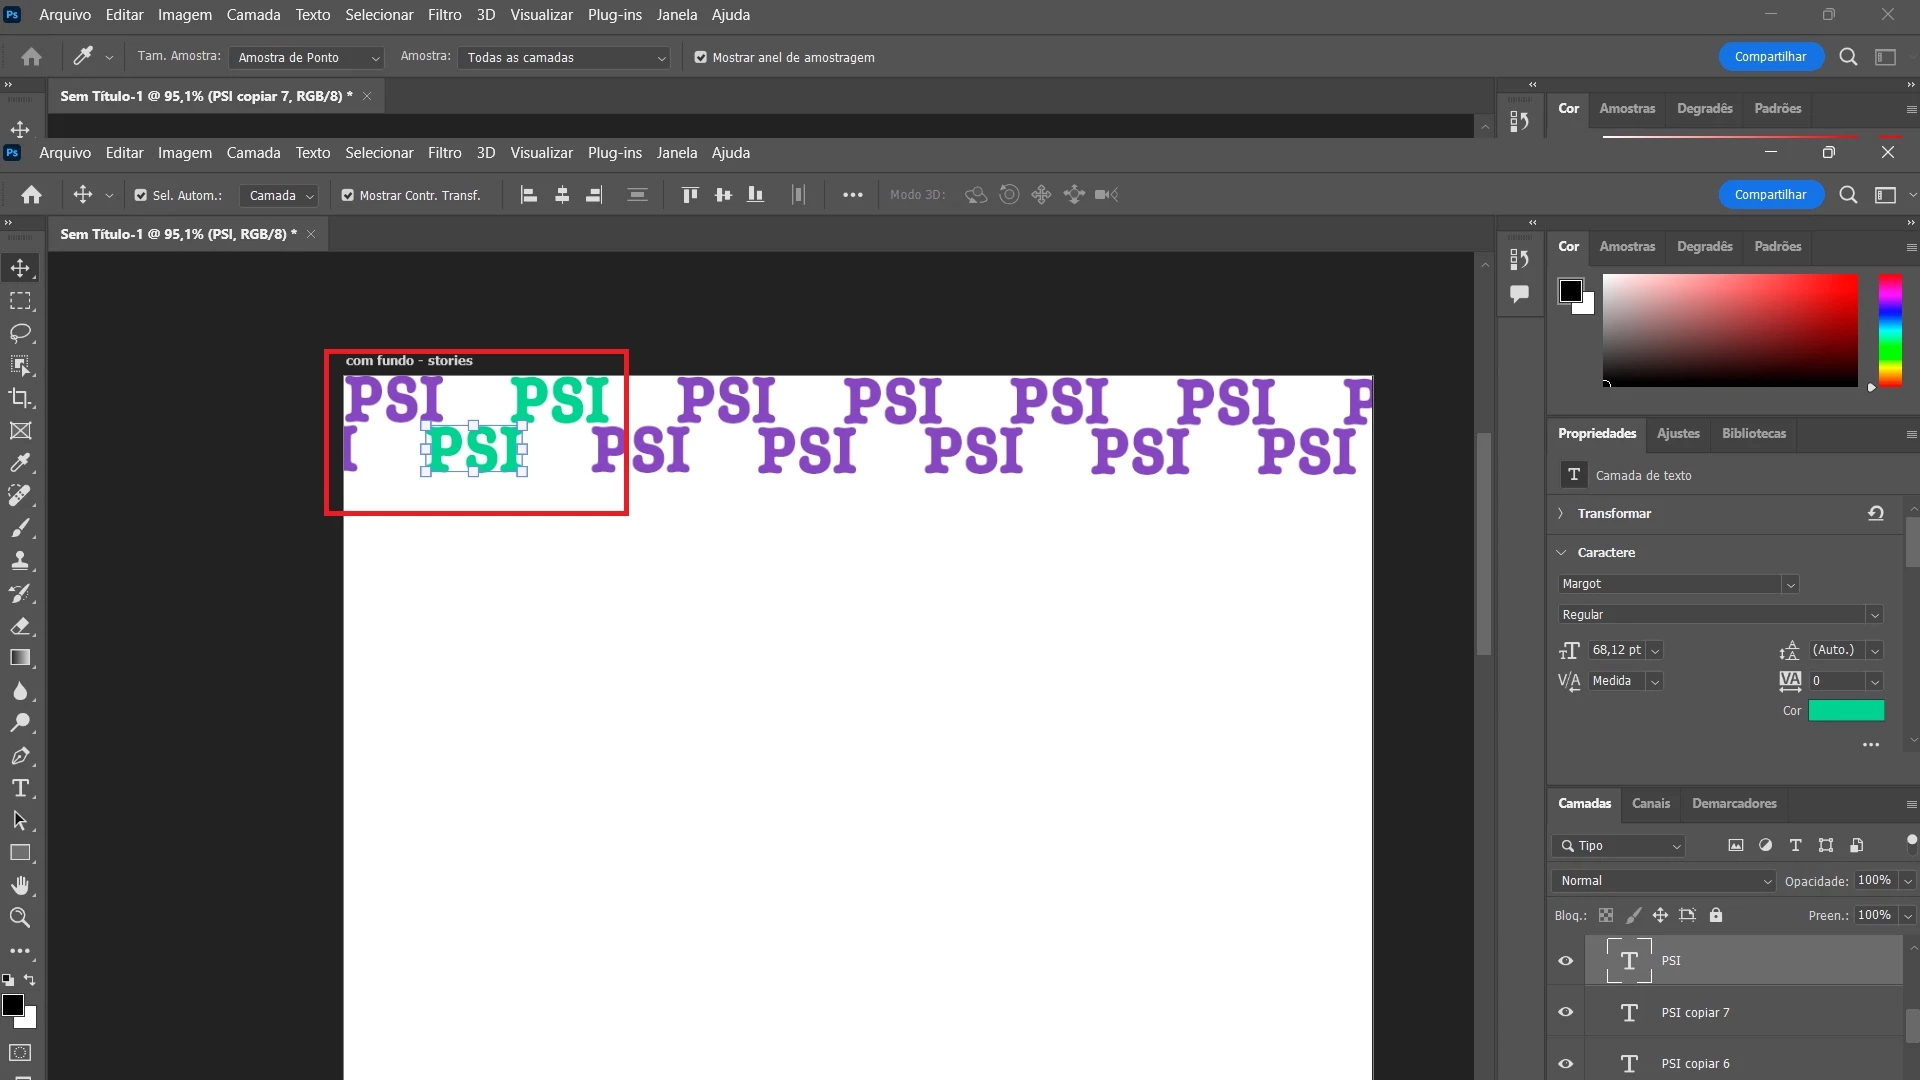Select the Horizontal Type tool
This screenshot has width=1920, height=1080.
tap(20, 788)
